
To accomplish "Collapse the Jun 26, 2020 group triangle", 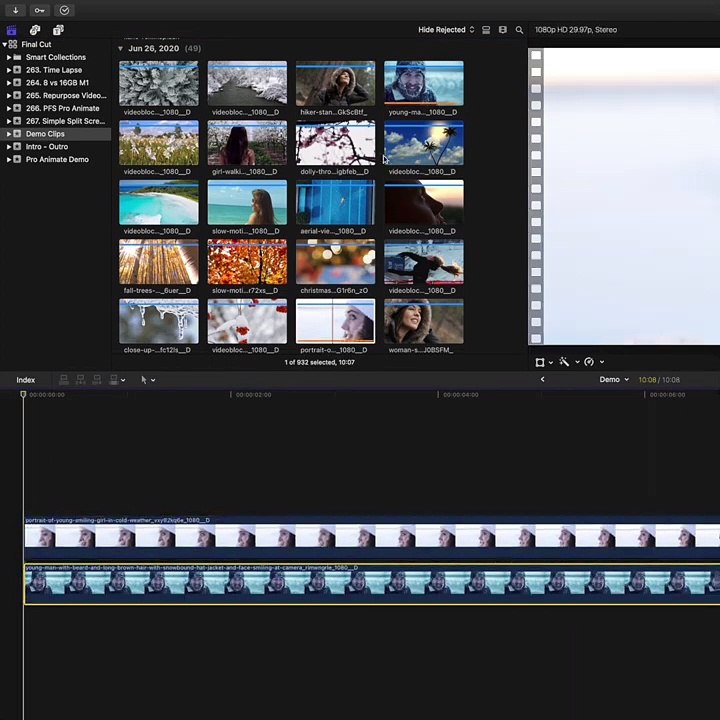I will (120, 49).
